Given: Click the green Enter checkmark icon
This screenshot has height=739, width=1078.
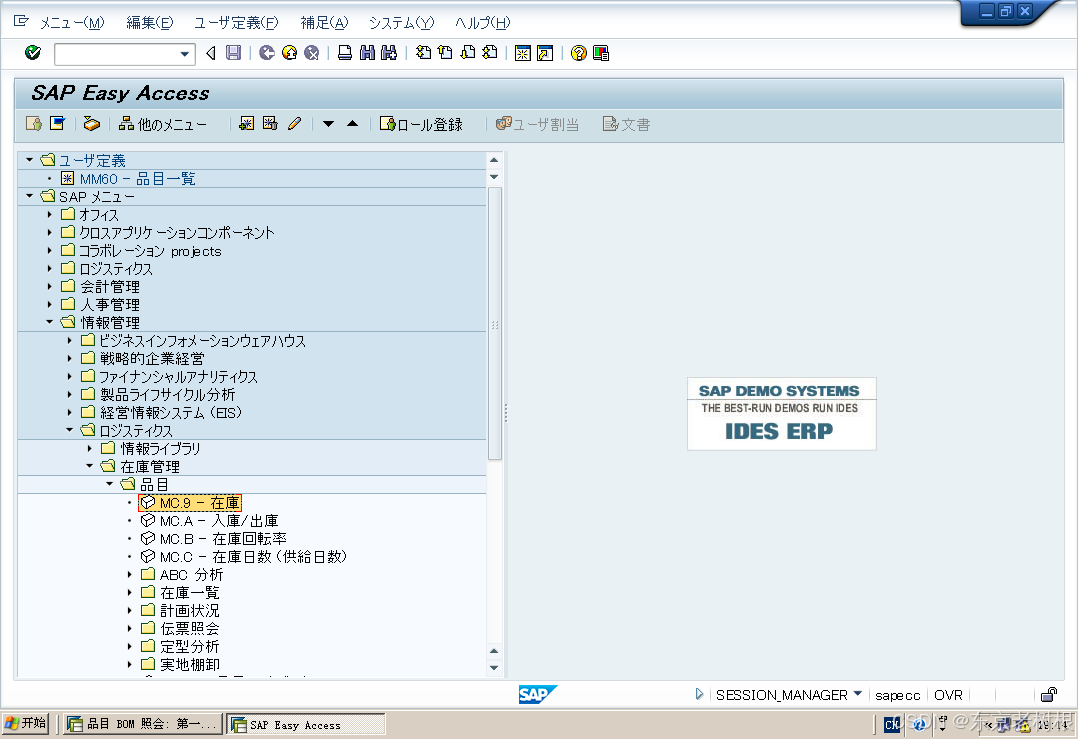Looking at the screenshot, I should pyautogui.click(x=32, y=53).
